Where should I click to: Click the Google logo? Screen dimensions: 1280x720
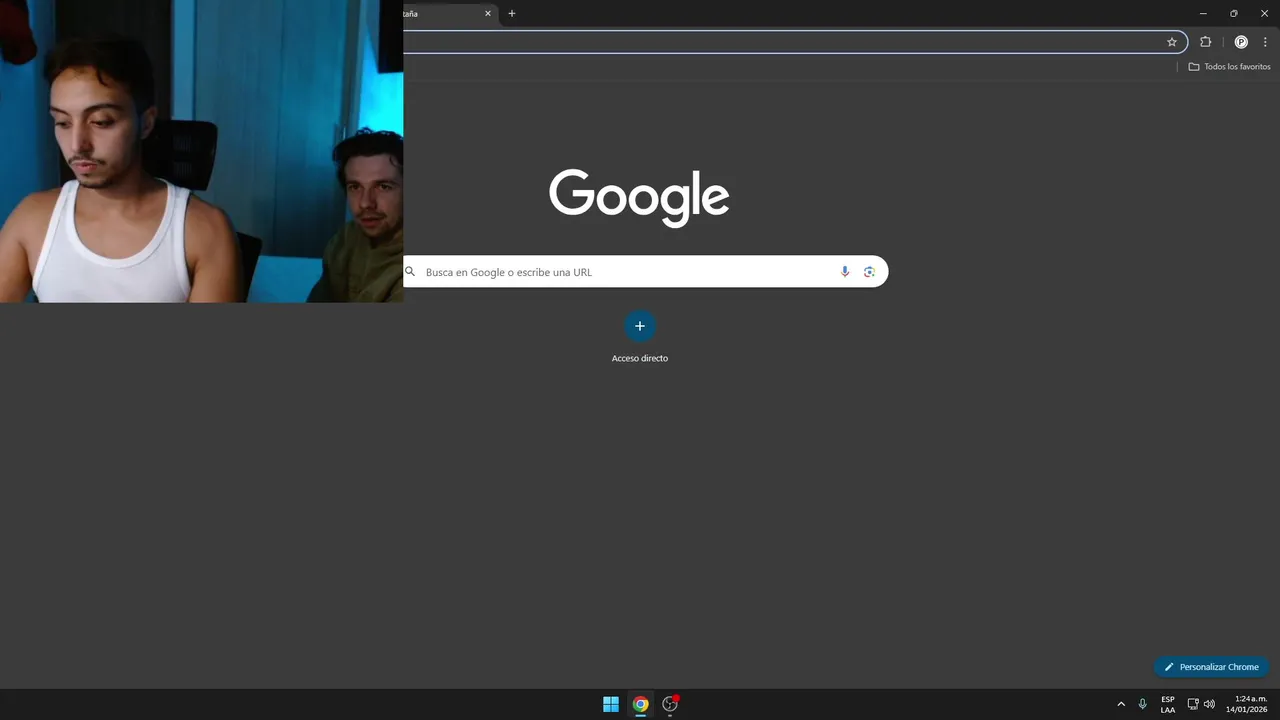639,197
